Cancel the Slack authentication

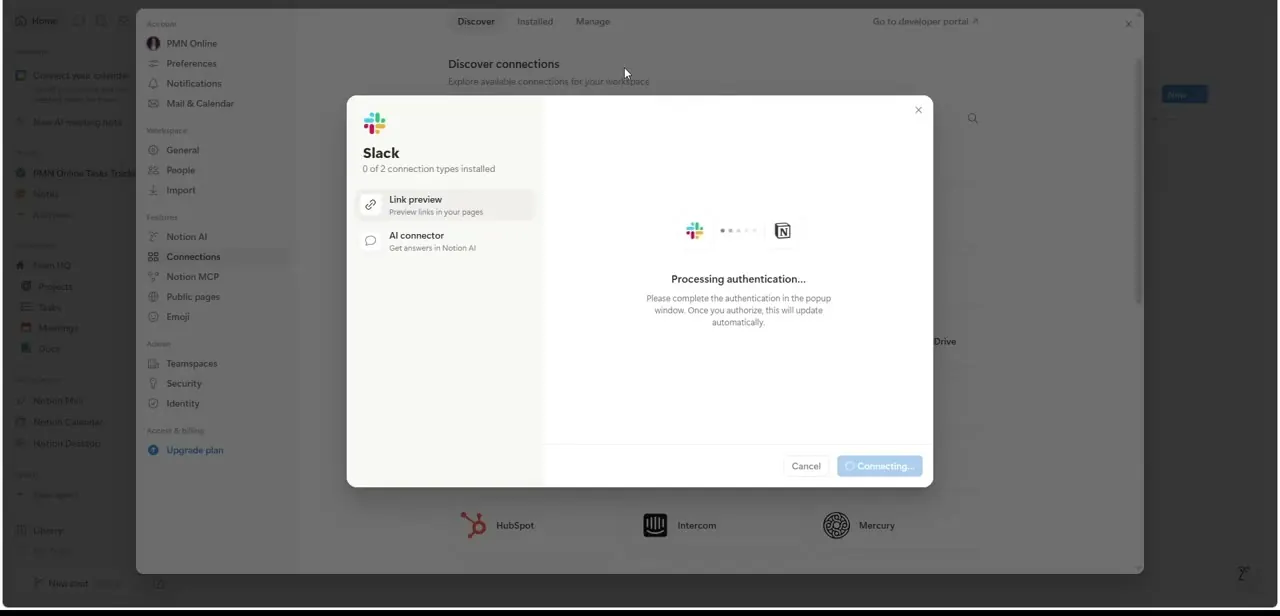(806, 466)
